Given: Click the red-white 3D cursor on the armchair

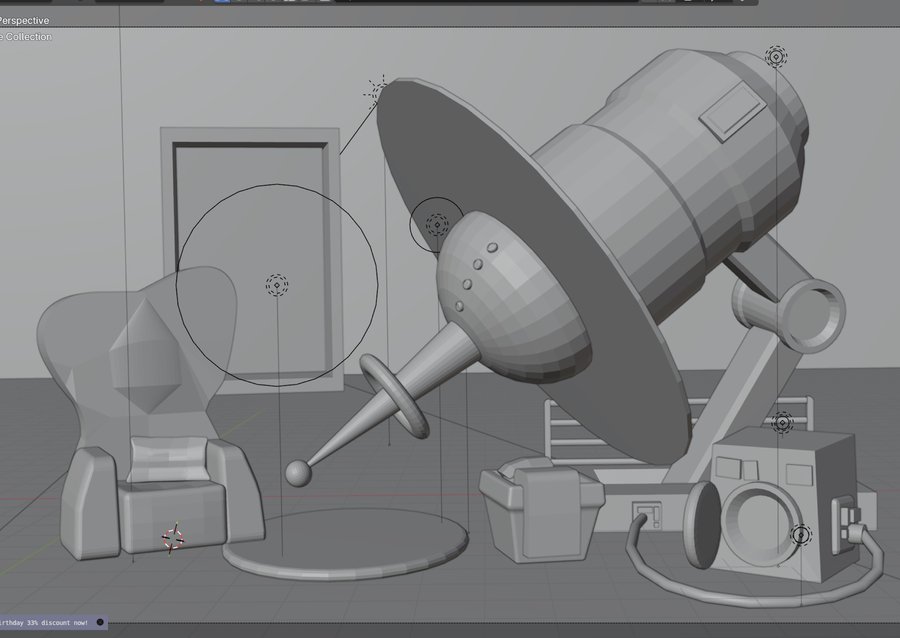Looking at the screenshot, I should (173, 538).
